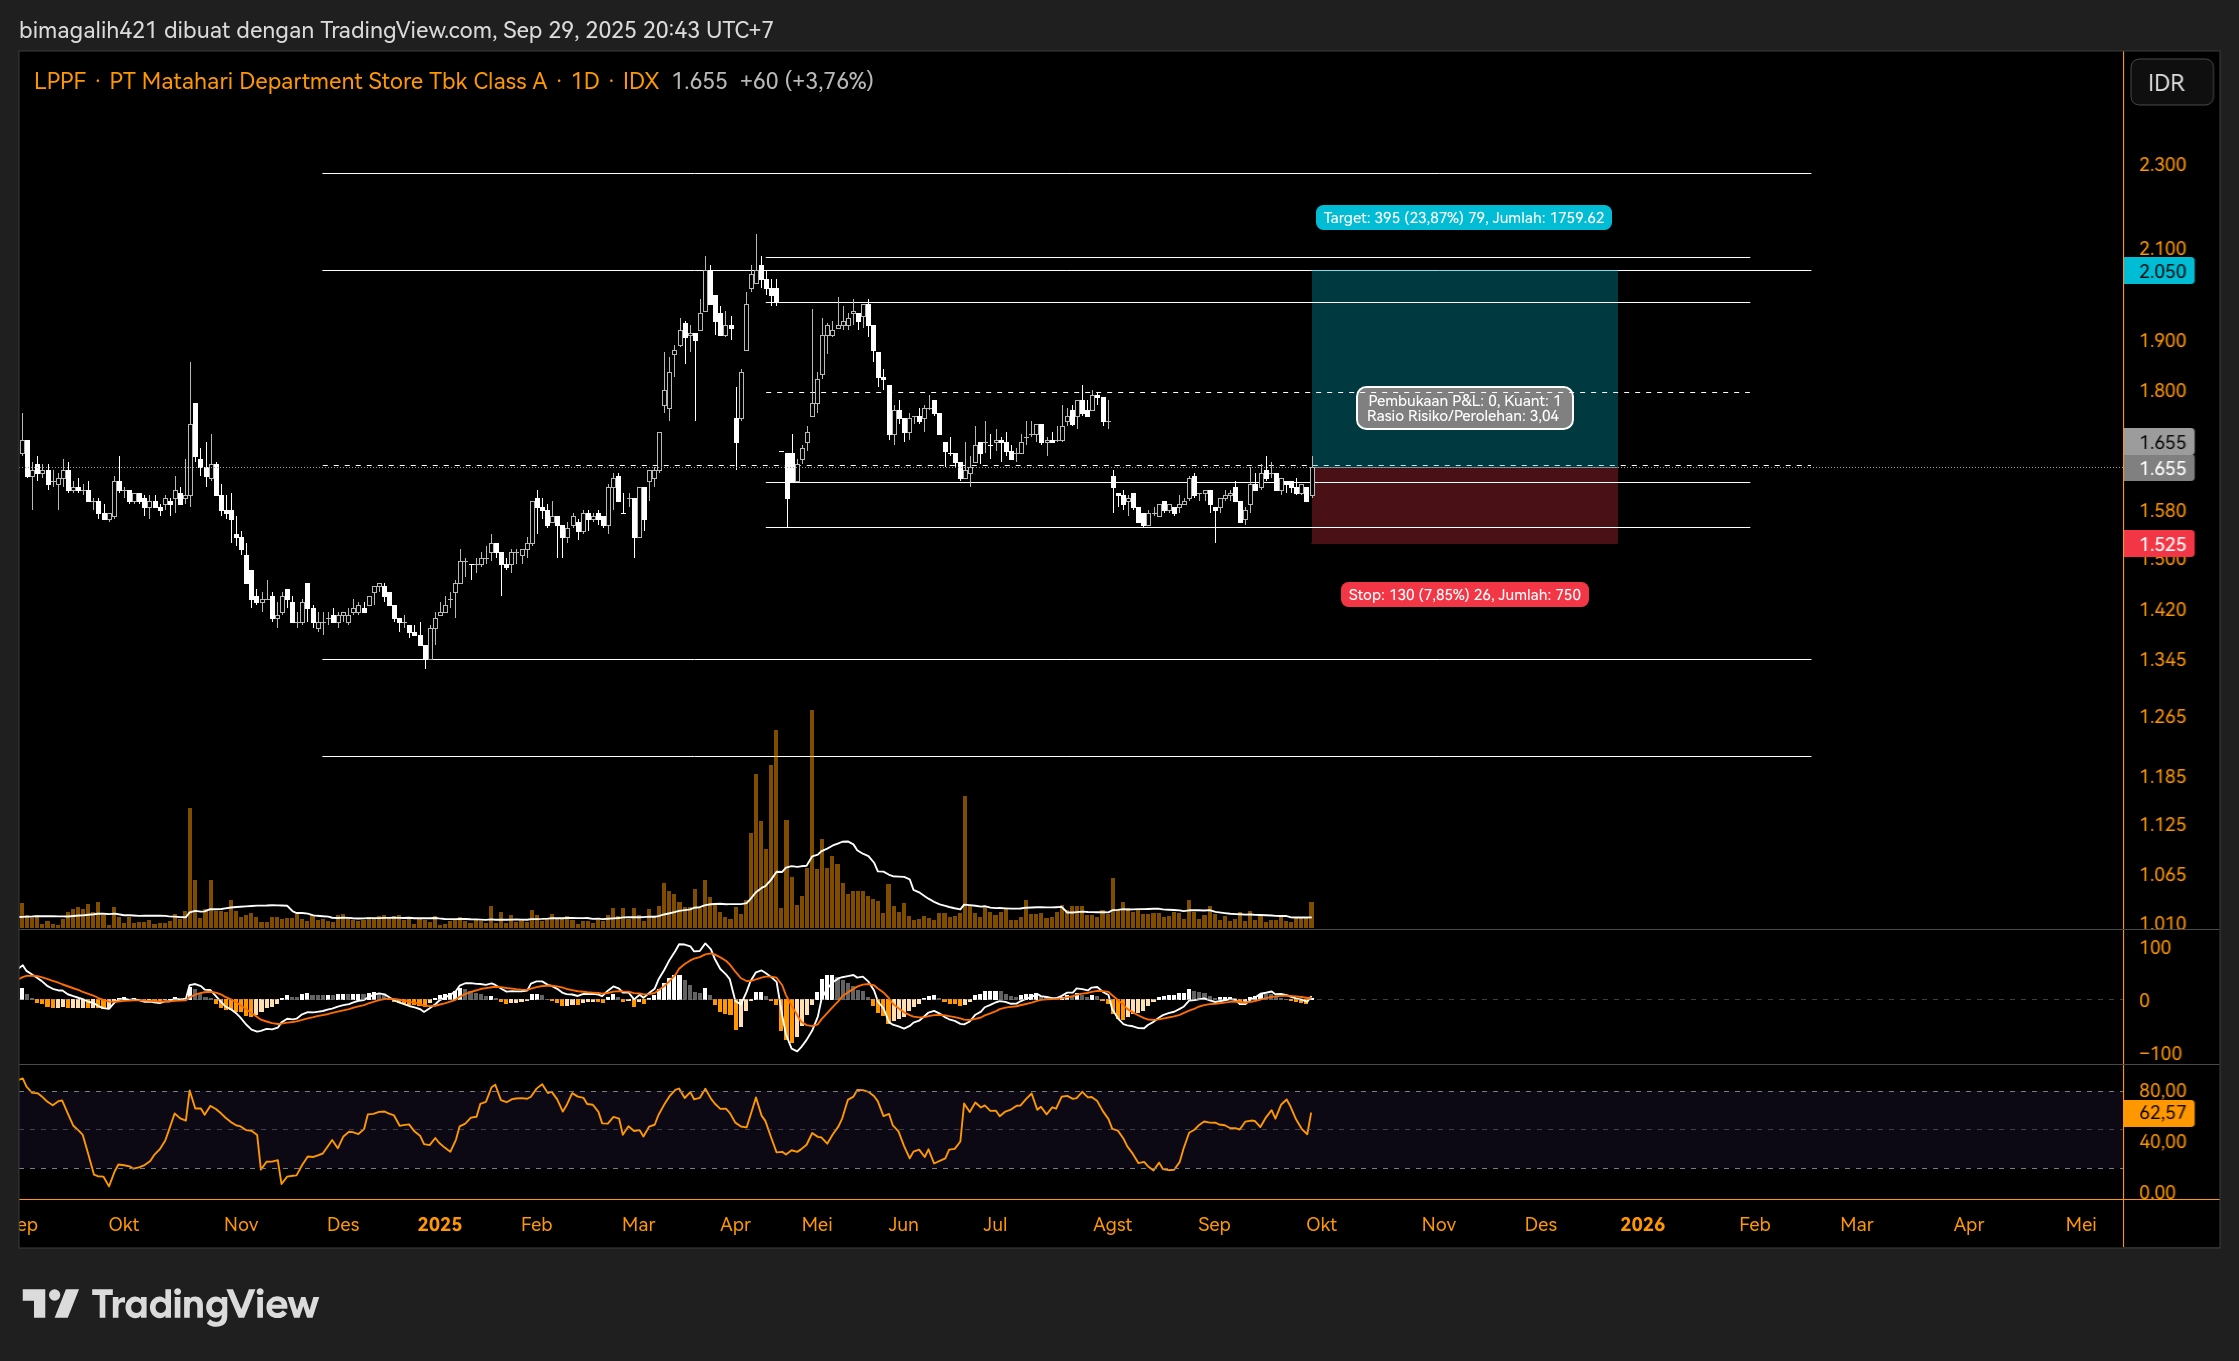Click the 80,00 level on RSI scale

(2162, 1090)
